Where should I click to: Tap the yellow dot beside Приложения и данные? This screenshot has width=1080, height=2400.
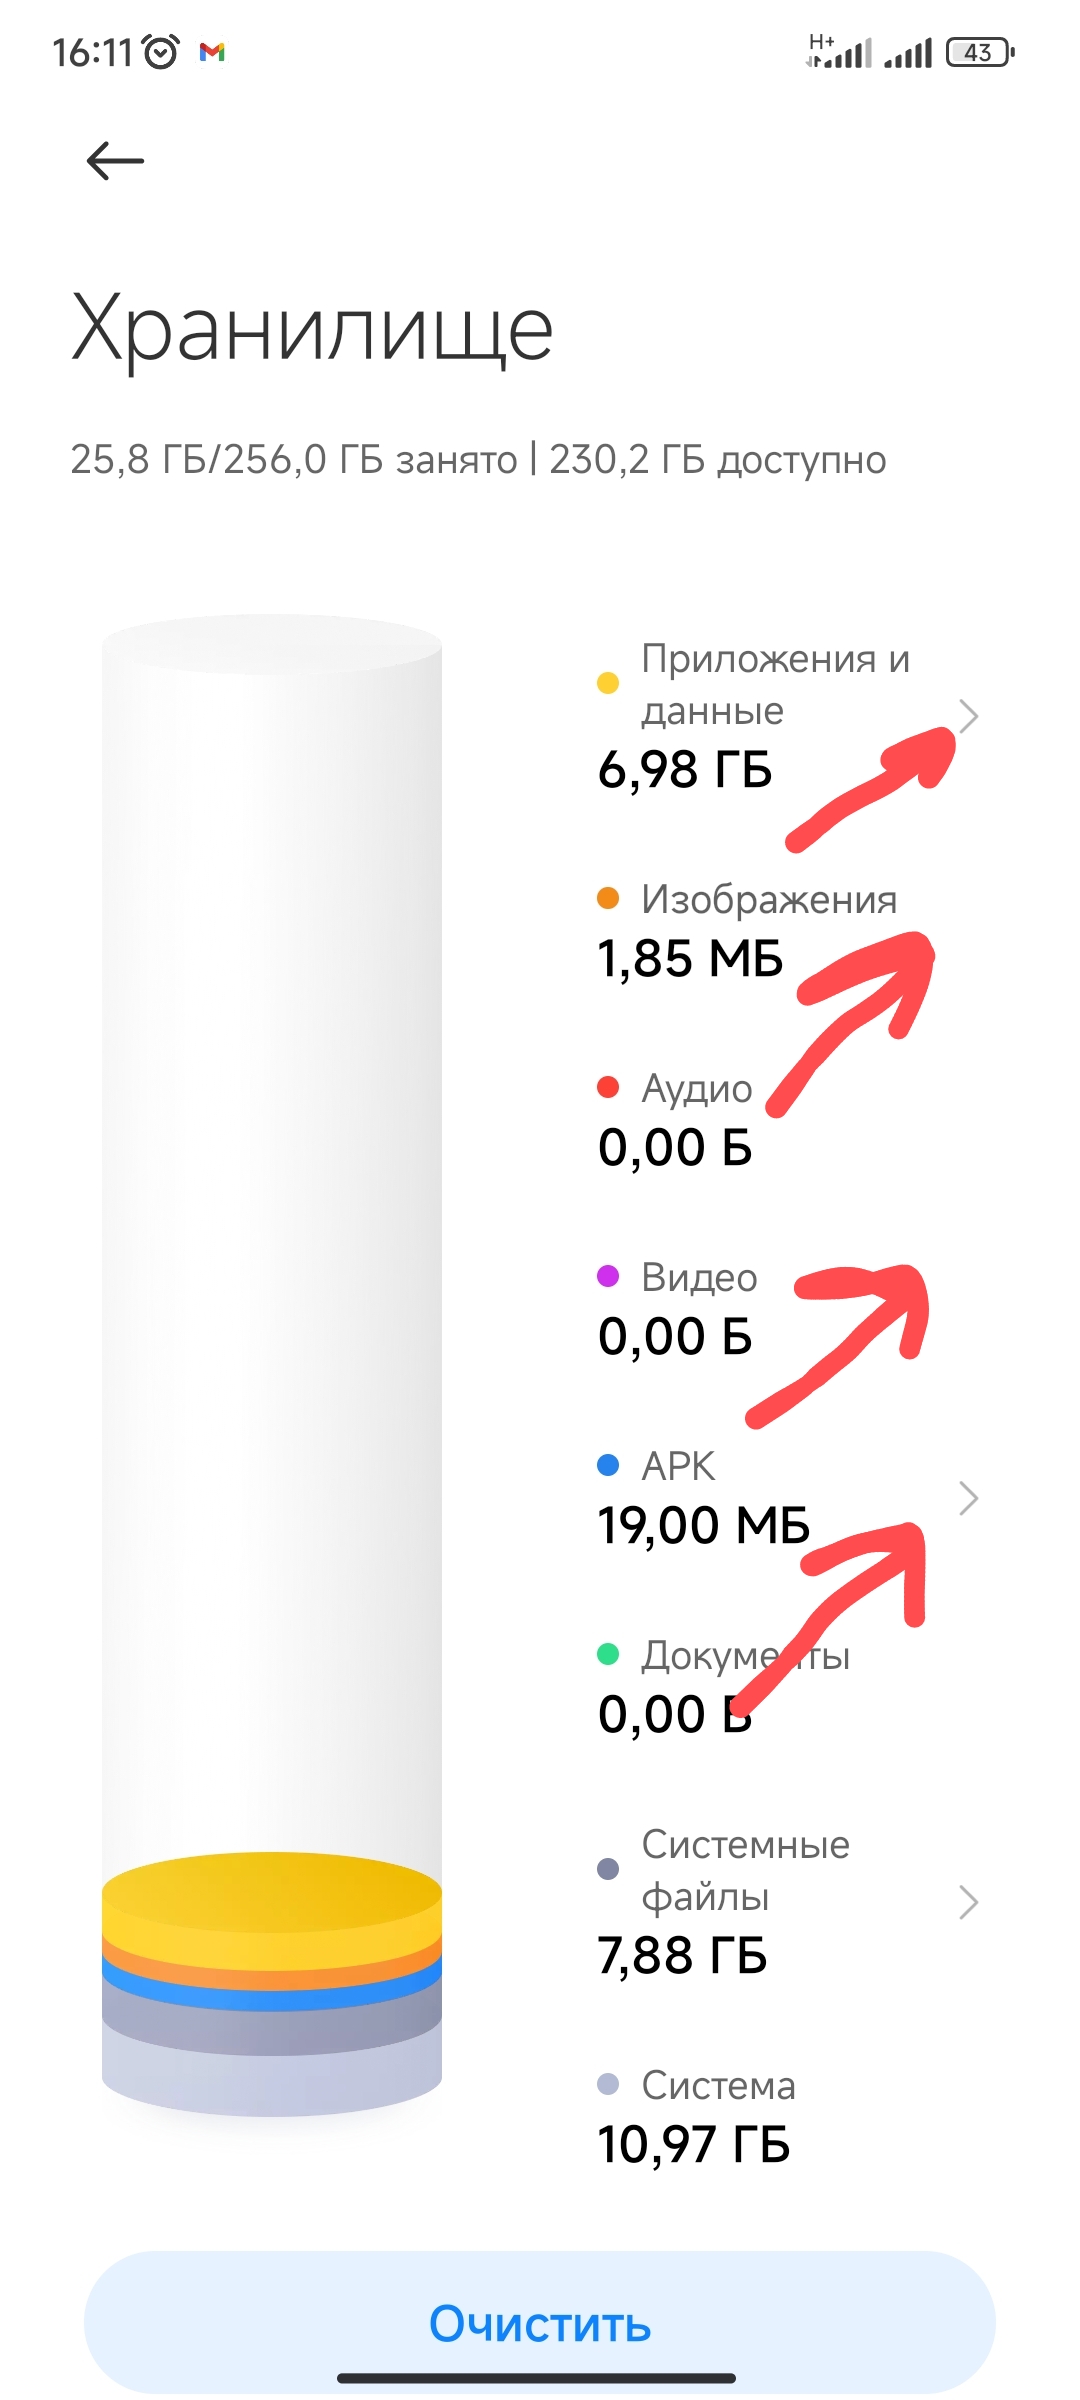[608, 683]
